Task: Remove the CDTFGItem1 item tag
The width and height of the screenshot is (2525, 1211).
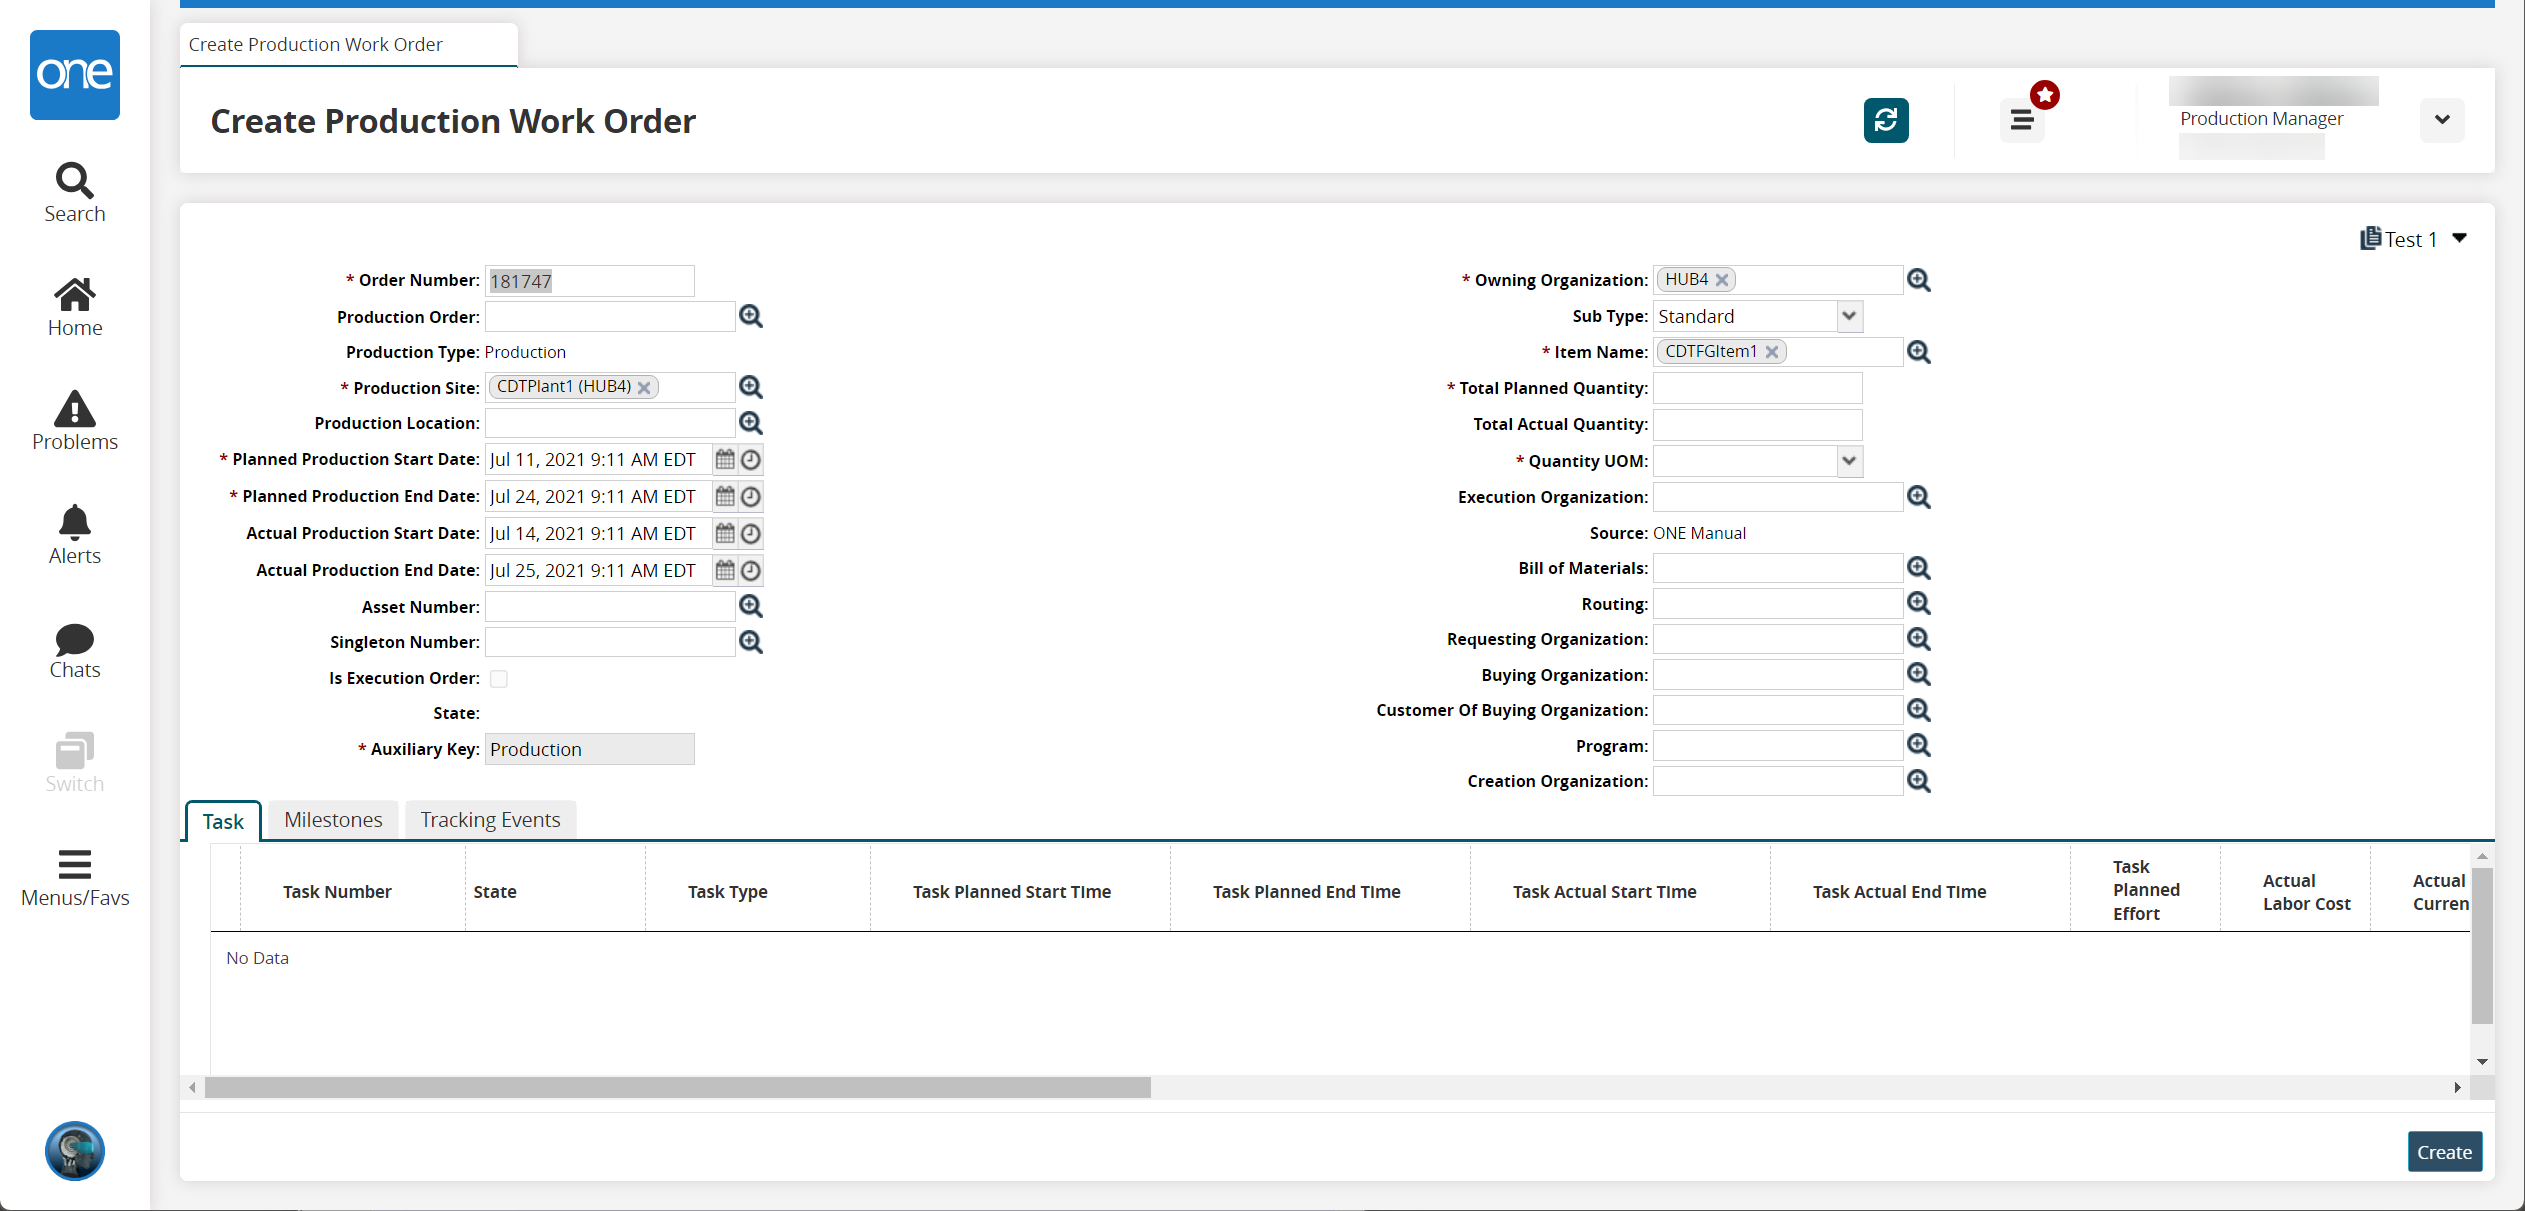Action: pyautogui.click(x=1772, y=352)
